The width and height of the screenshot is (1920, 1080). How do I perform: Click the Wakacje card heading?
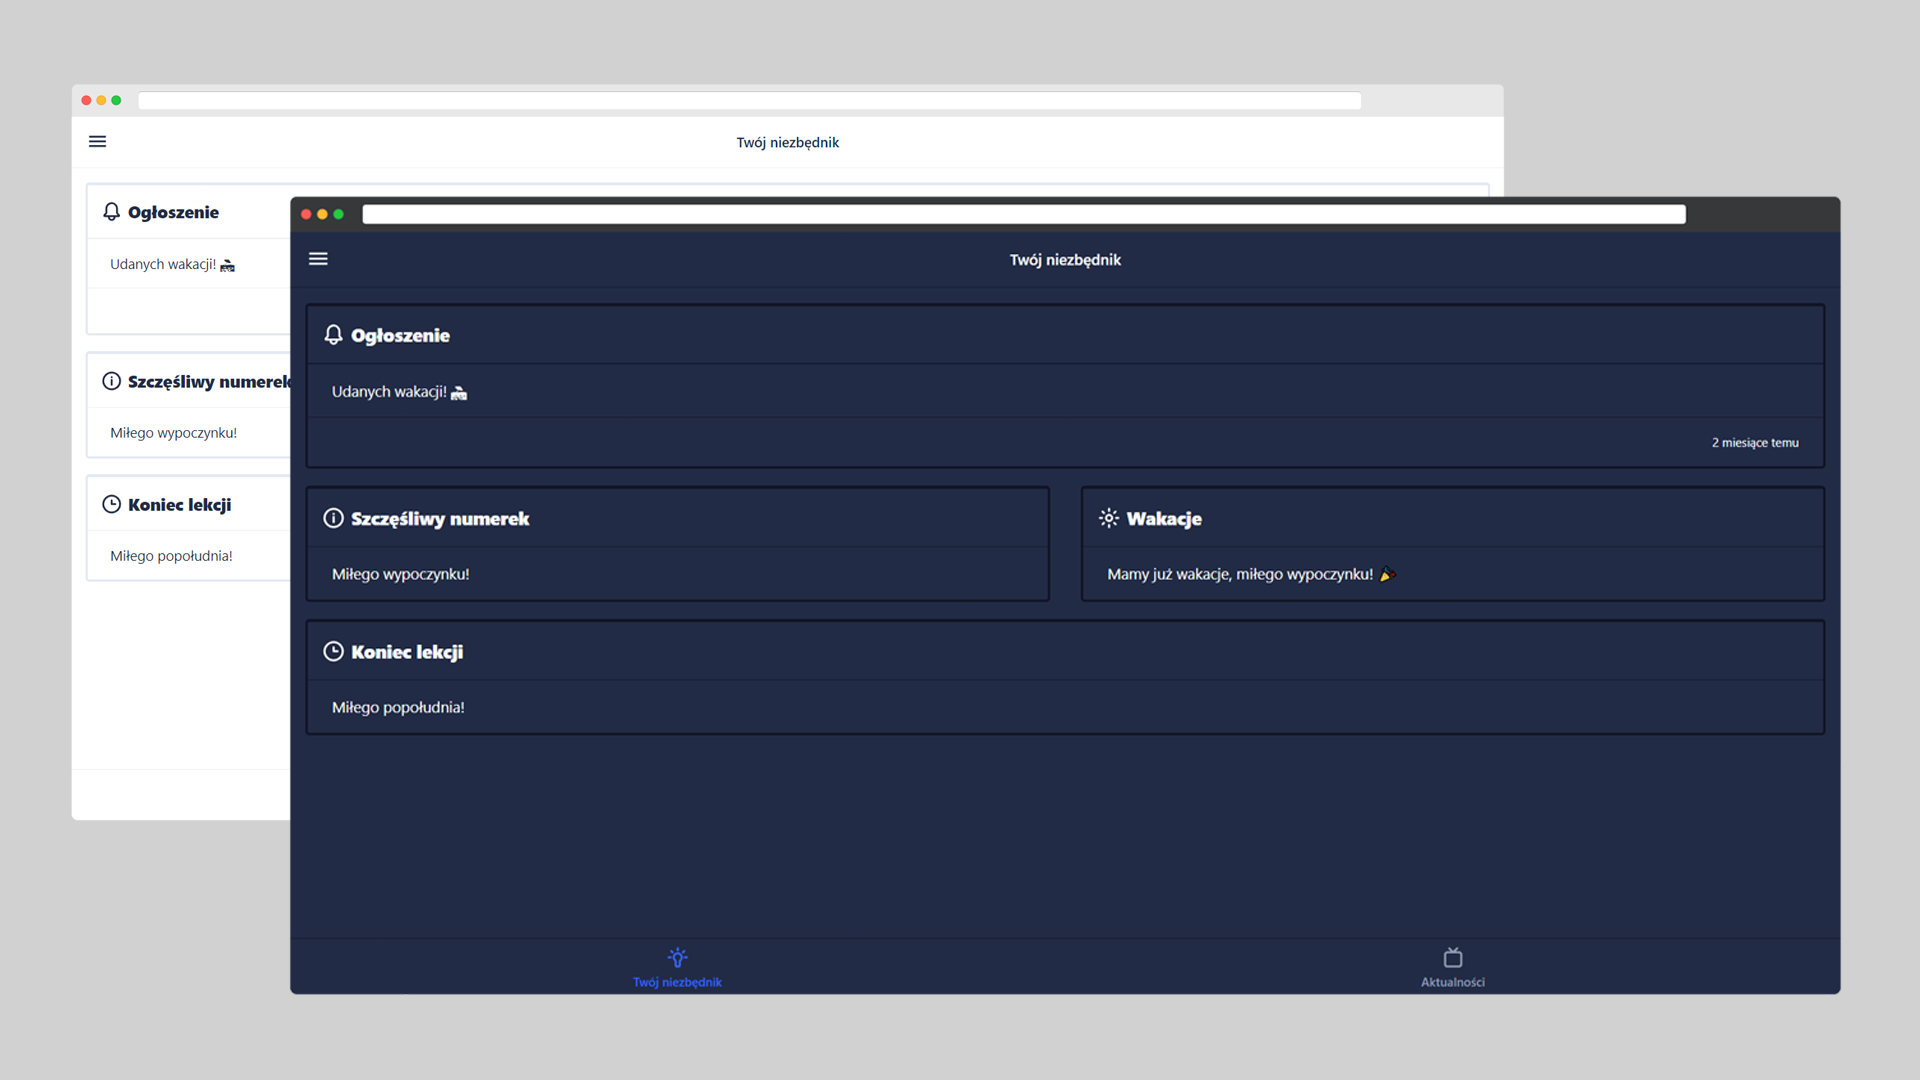[1164, 519]
